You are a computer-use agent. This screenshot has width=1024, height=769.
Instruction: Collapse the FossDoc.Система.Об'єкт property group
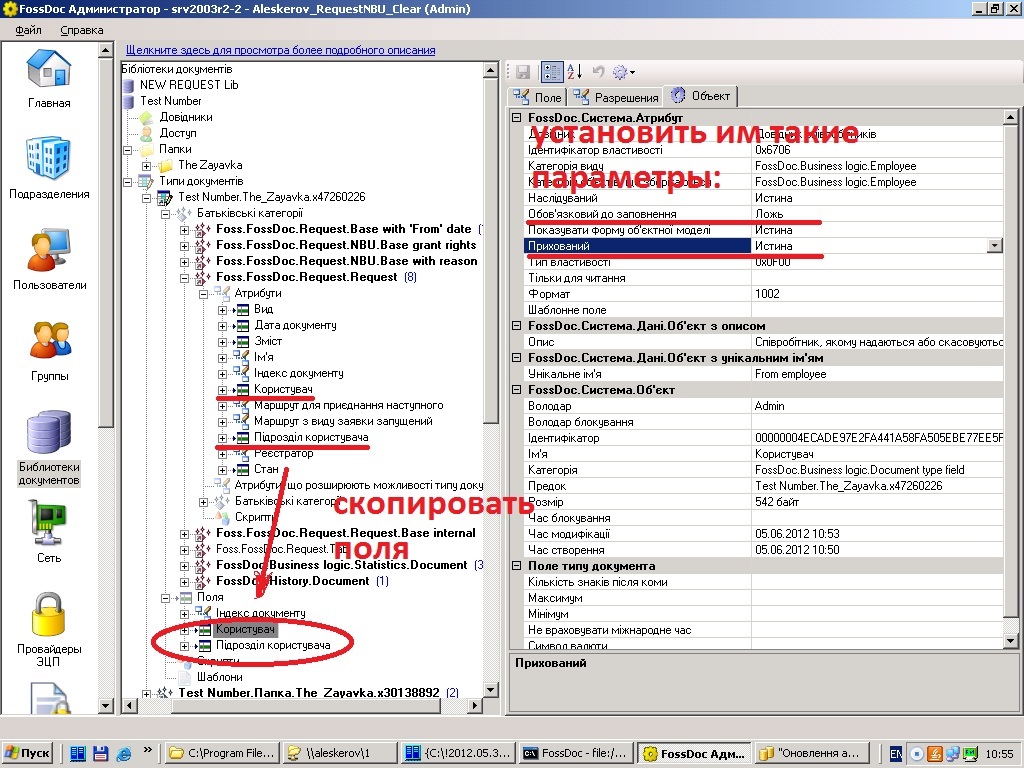pos(517,390)
